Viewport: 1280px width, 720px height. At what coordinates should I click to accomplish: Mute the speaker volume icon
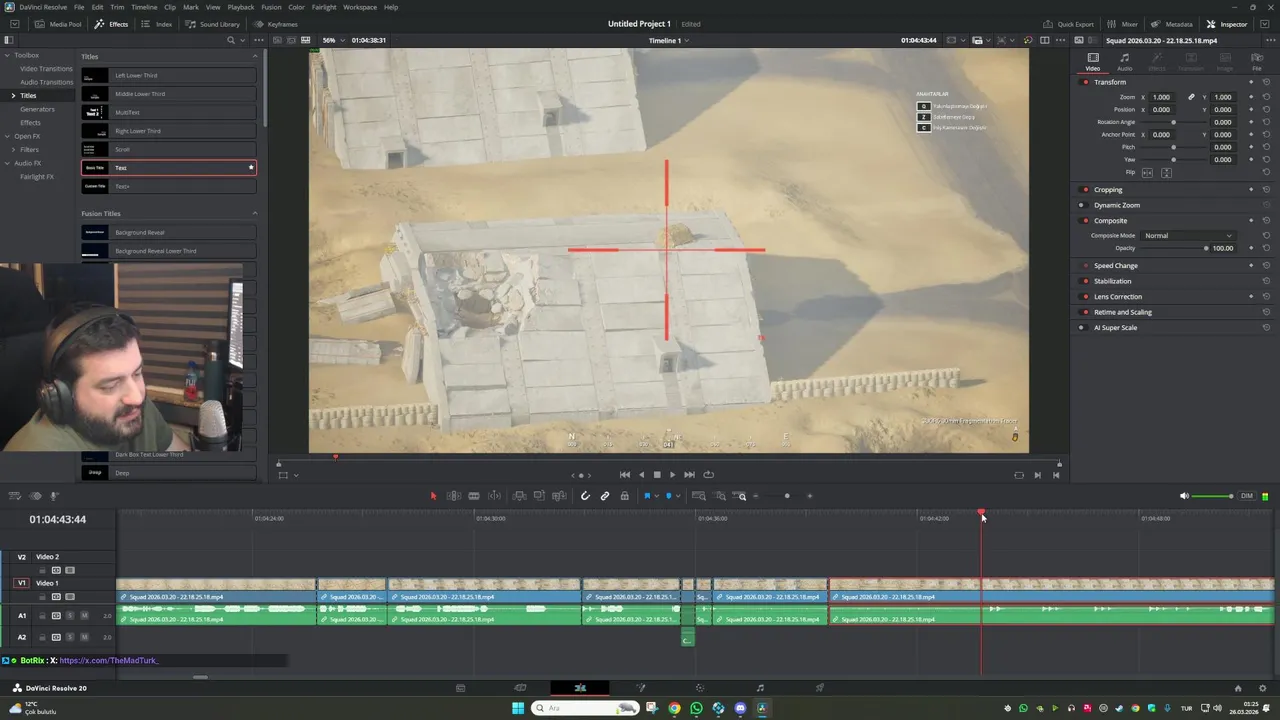pyautogui.click(x=1184, y=496)
